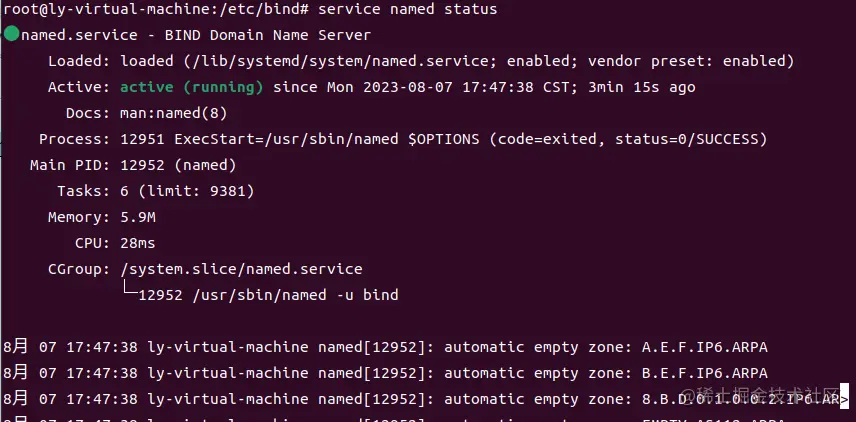
Task: Click the green active status dot
Action: pyautogui.click(x=11, y=35)
